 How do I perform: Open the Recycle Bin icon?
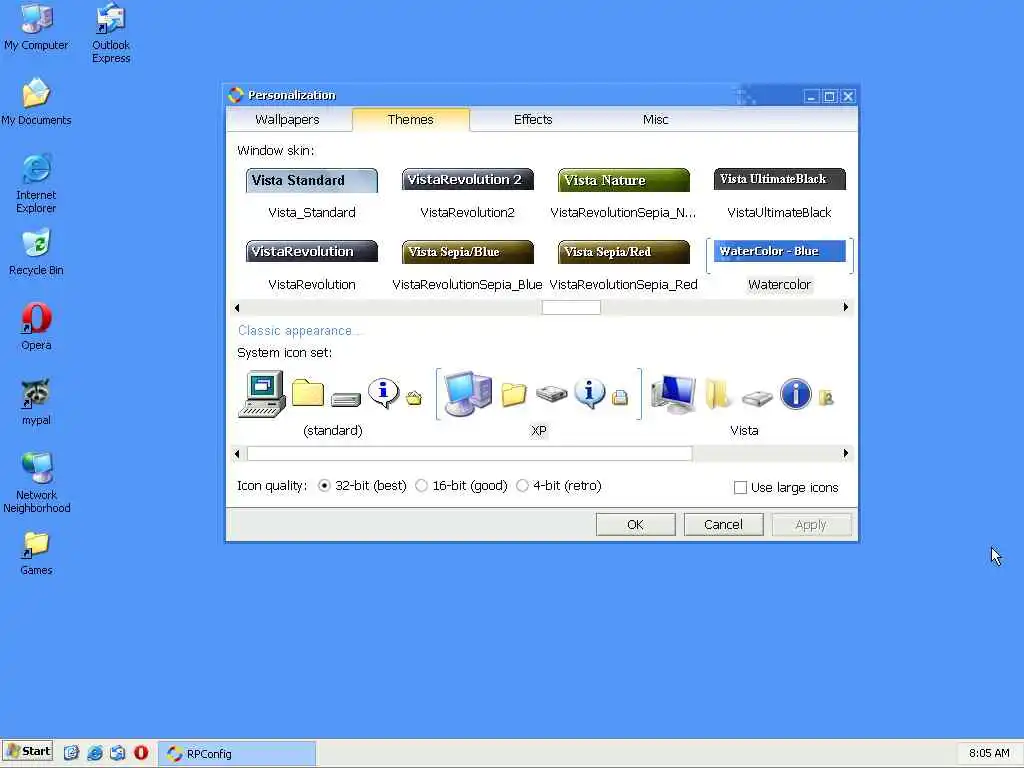36,253
